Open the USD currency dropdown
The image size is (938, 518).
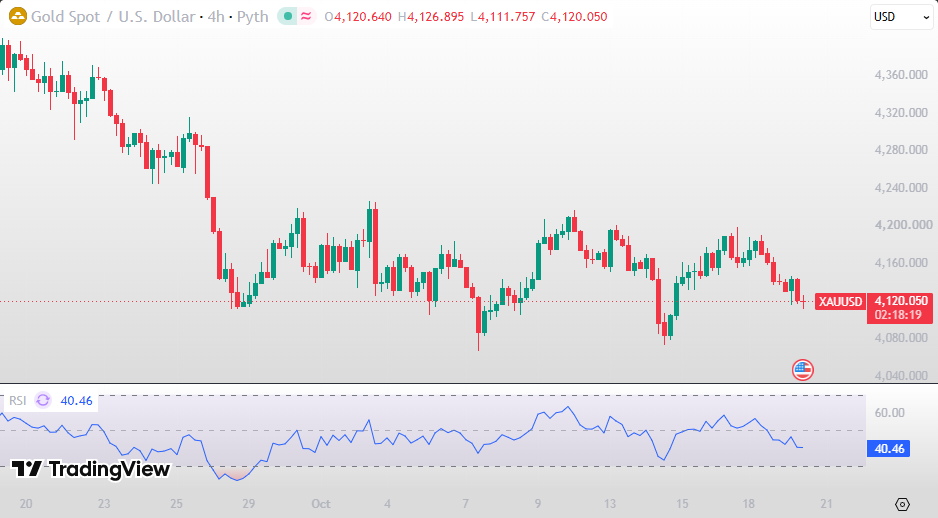coord(901,17)
